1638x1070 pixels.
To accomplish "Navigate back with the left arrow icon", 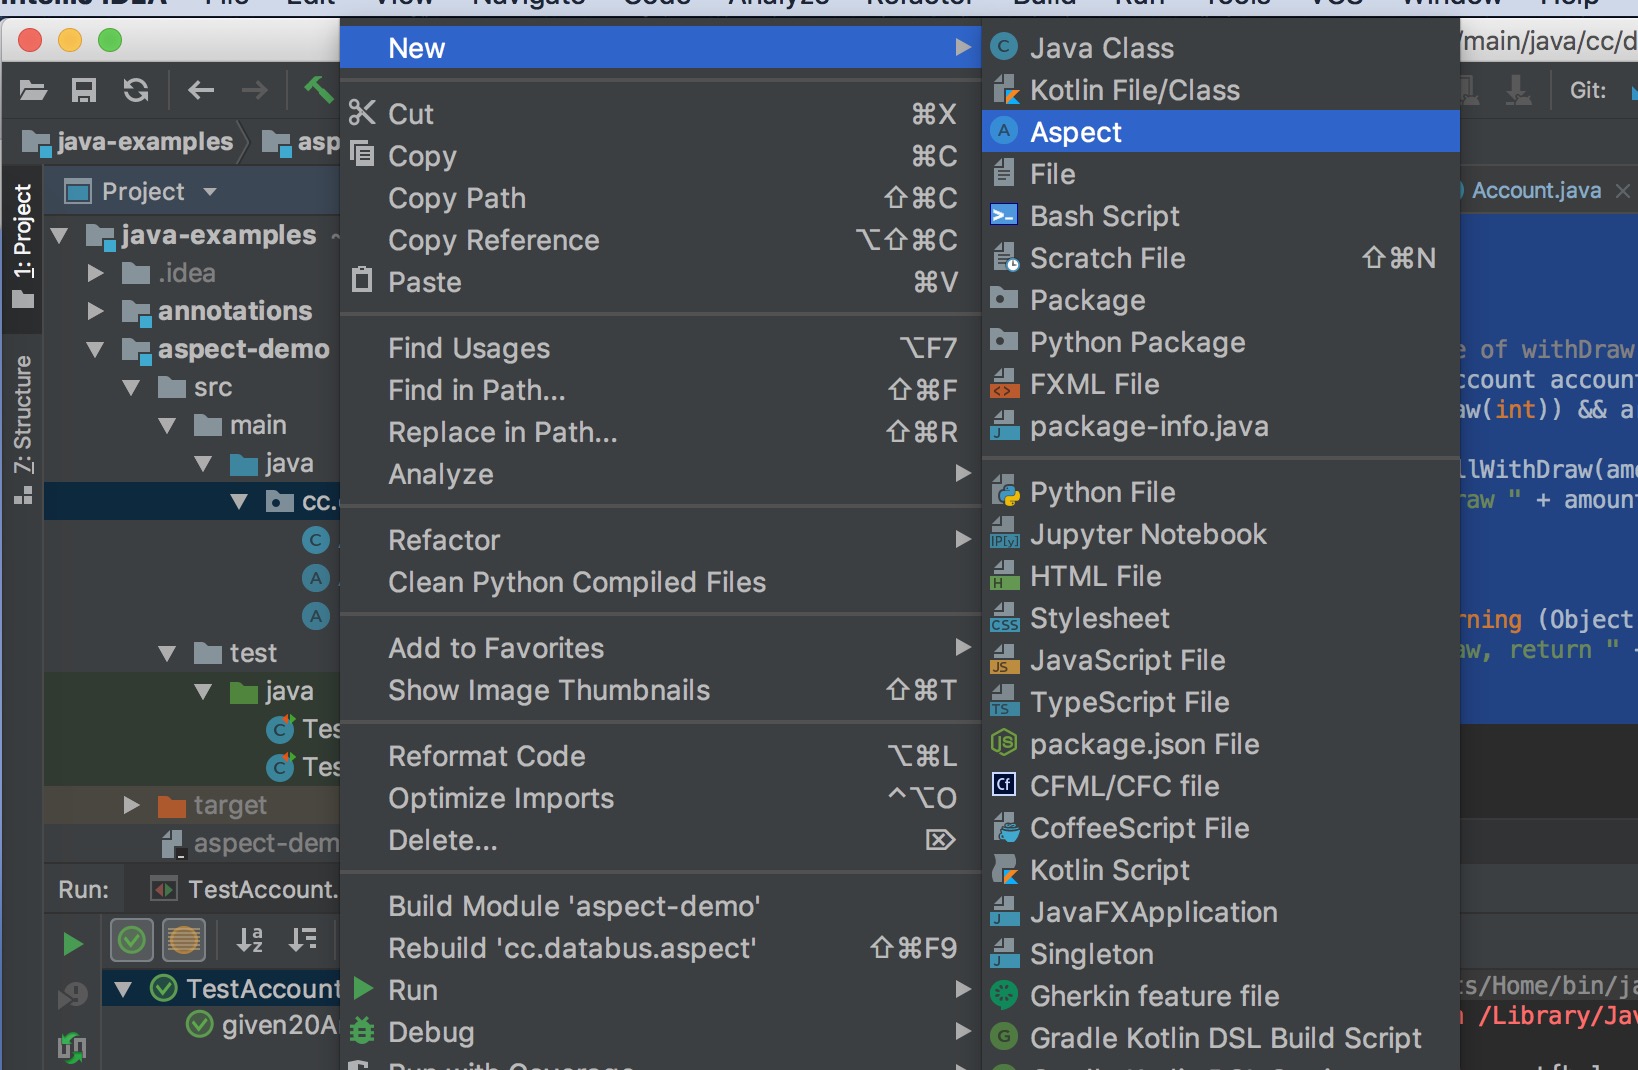I will point(201,91).
